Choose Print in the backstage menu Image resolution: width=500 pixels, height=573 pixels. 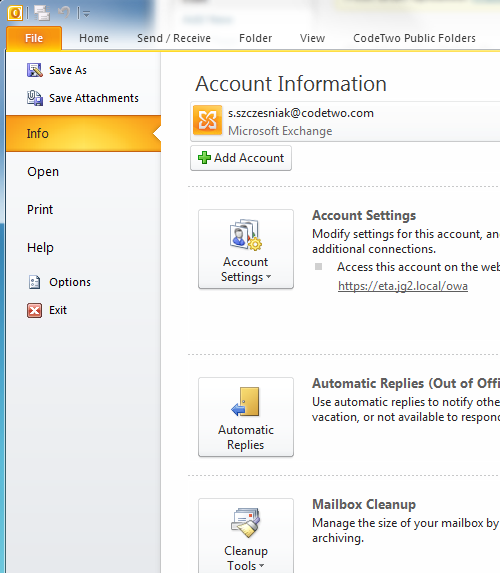tap(40, 209)
